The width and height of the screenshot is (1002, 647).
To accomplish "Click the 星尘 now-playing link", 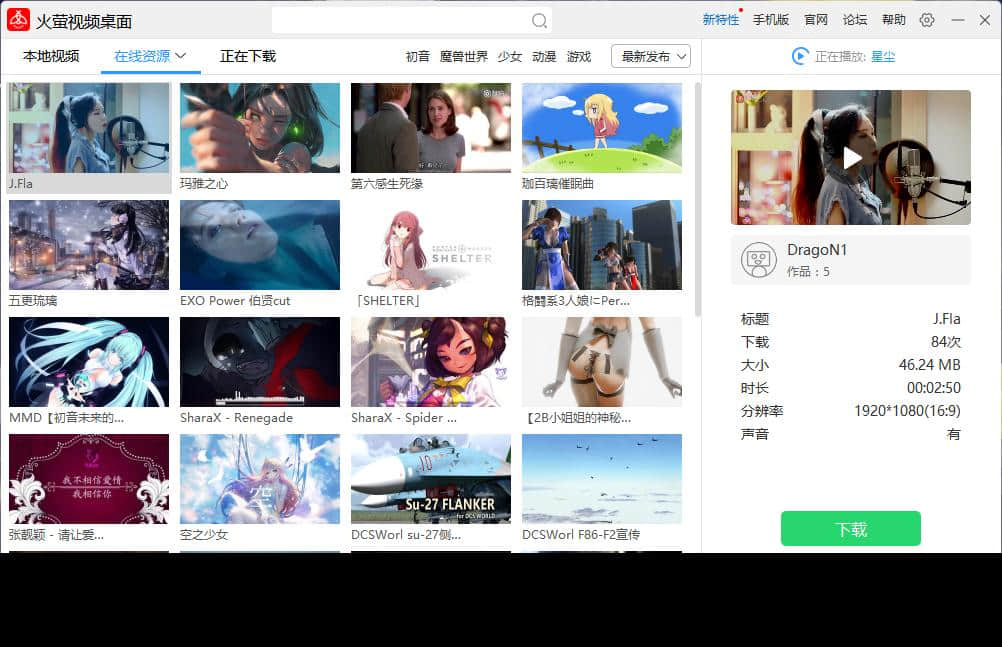I will (x=883, y=56).
